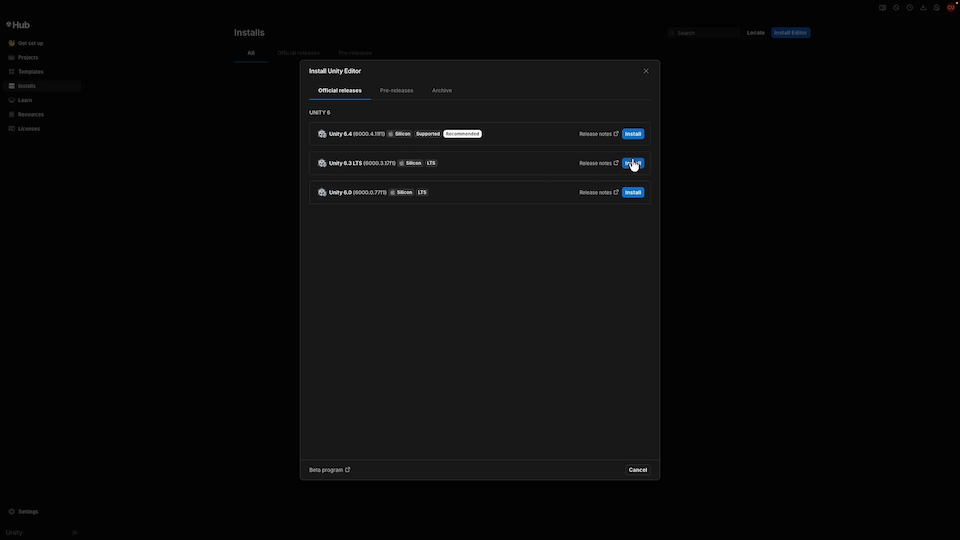Click the Silicon badge on Unity 6.4

pyautogui.click(x=400, y=133)
